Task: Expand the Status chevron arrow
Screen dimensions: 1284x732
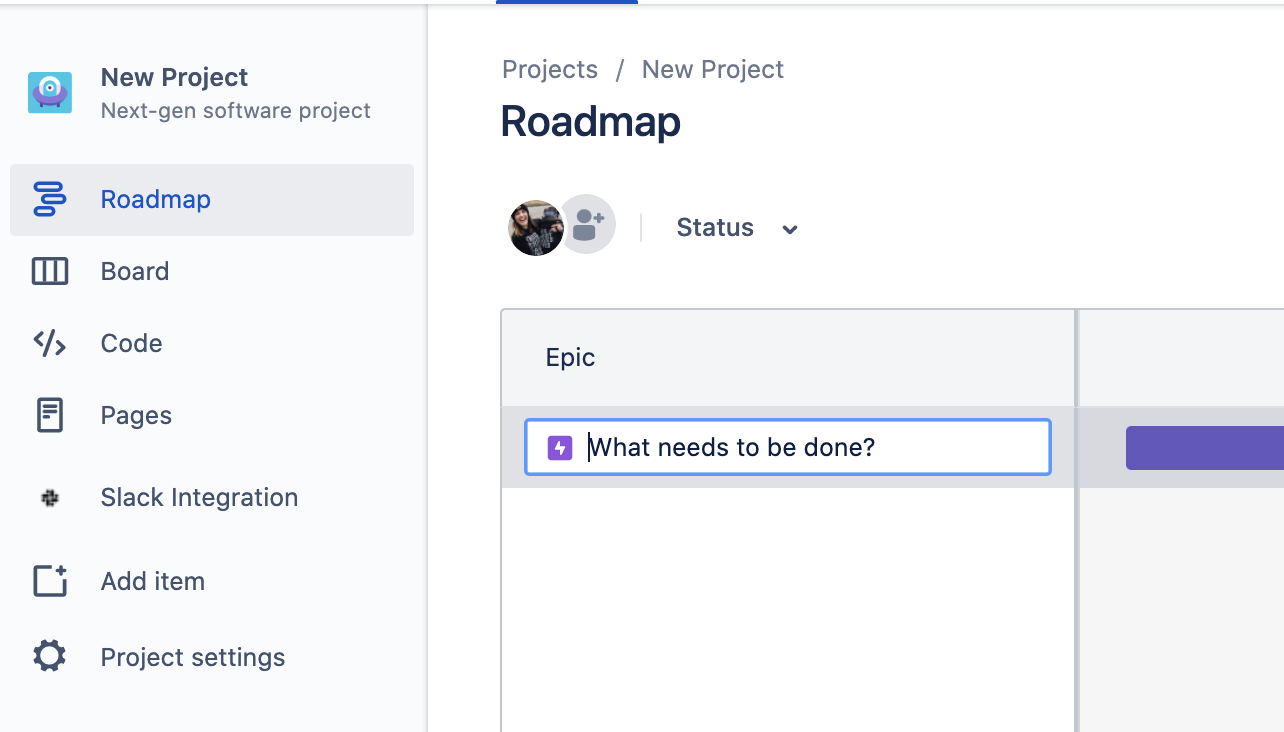Action: click(x=790, y=229)
